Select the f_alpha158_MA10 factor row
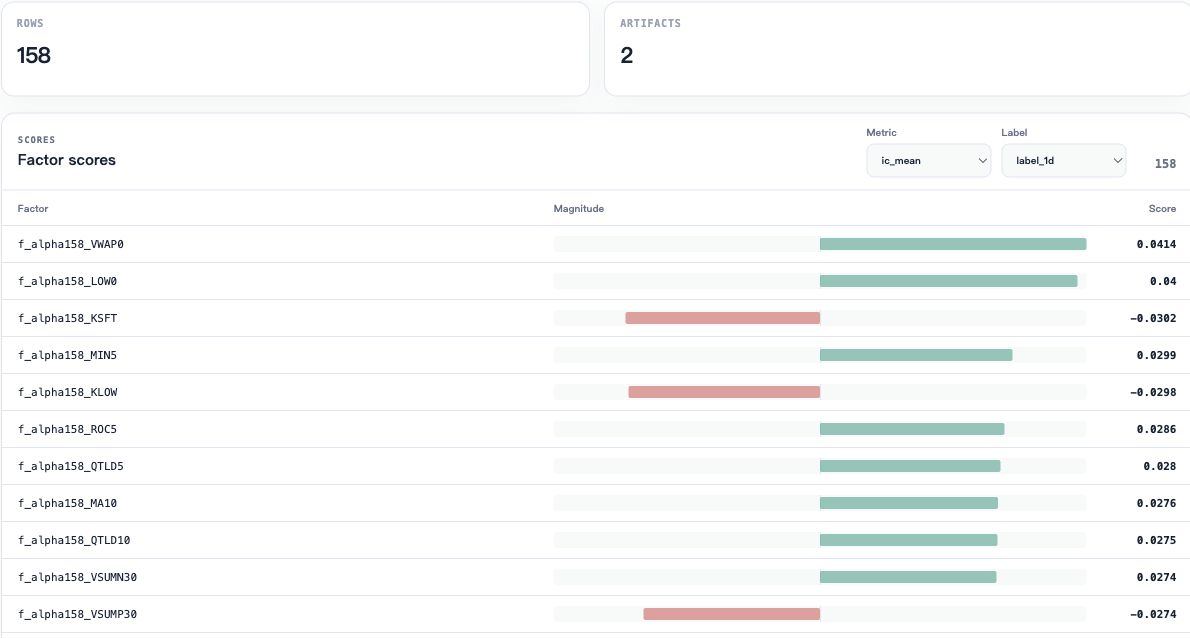Viewport: 1190px width, 638px height. 596,503
